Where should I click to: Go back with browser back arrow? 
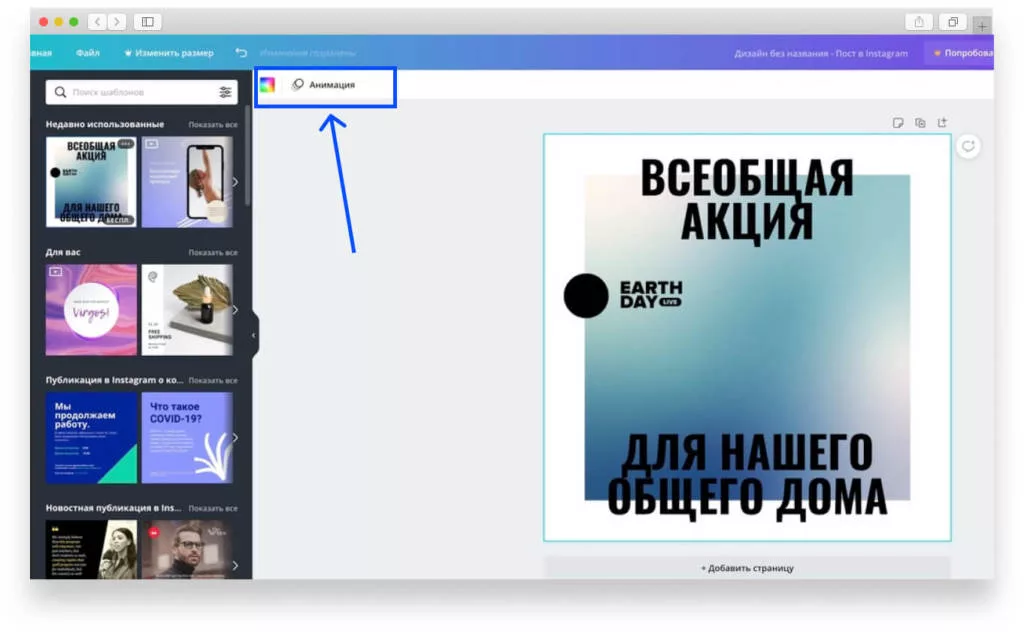pos(97,22)
